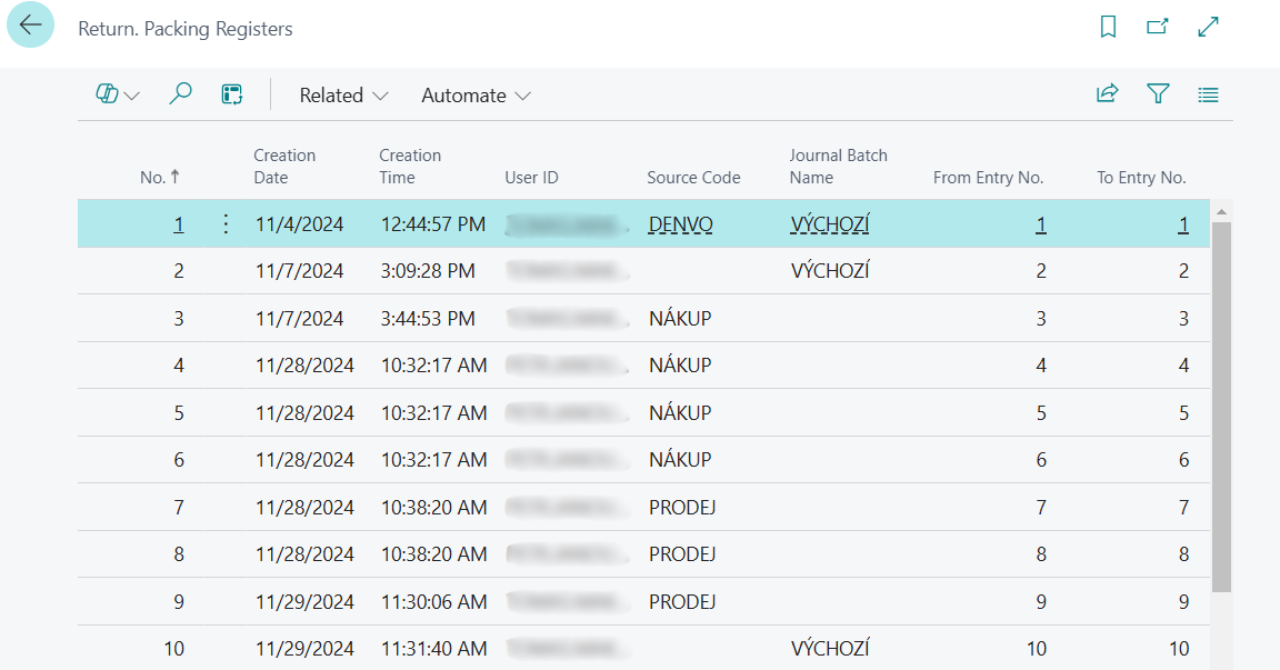Click the expand to full-screen arrows icon

(x=1208, y=27)
